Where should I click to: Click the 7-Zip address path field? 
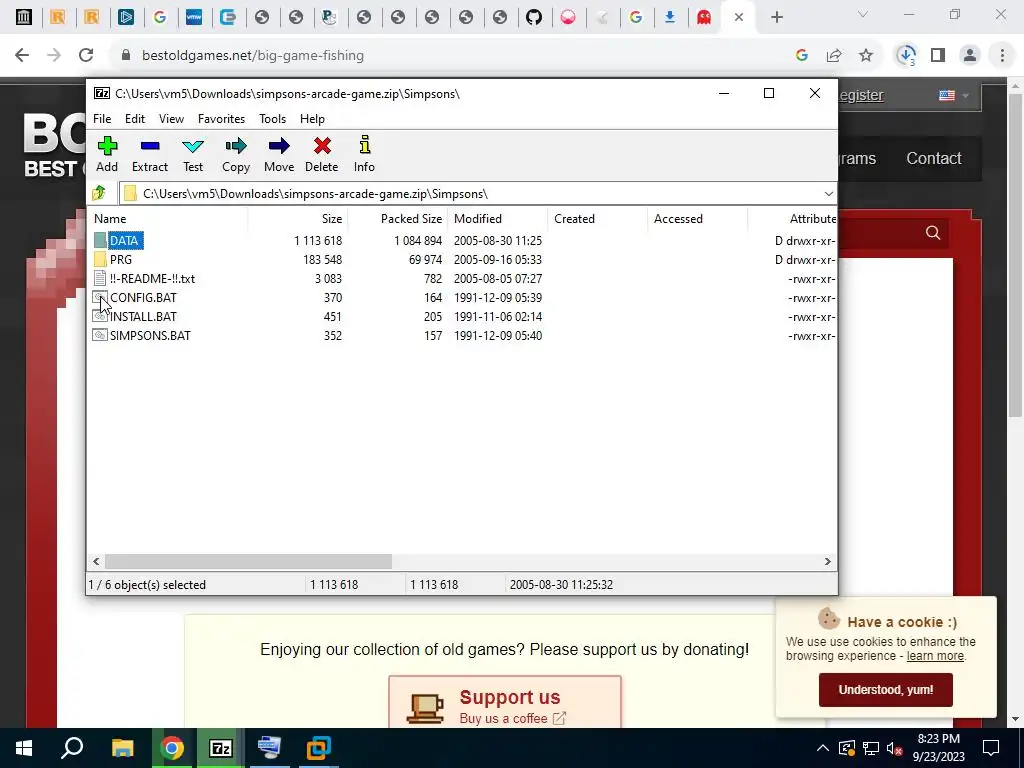[477, 194]
